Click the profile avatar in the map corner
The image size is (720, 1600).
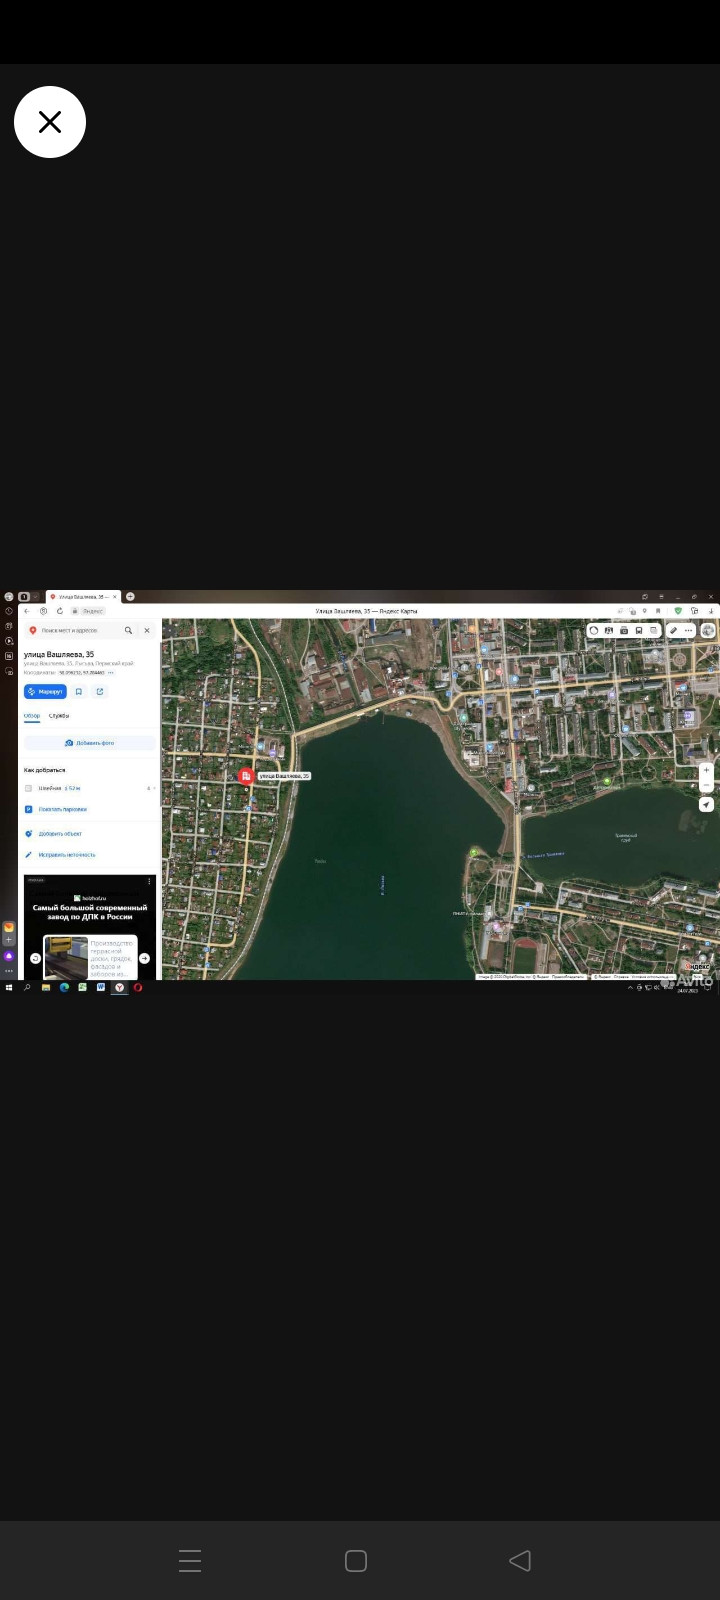click(x=708, y=631)
